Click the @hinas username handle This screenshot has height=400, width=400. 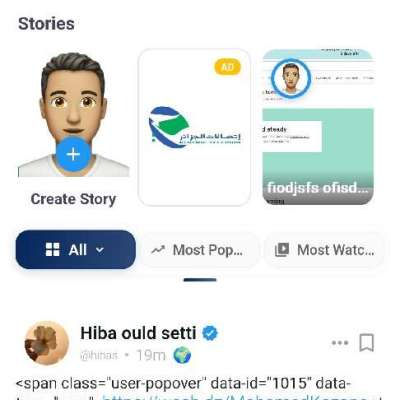(99, 355)
